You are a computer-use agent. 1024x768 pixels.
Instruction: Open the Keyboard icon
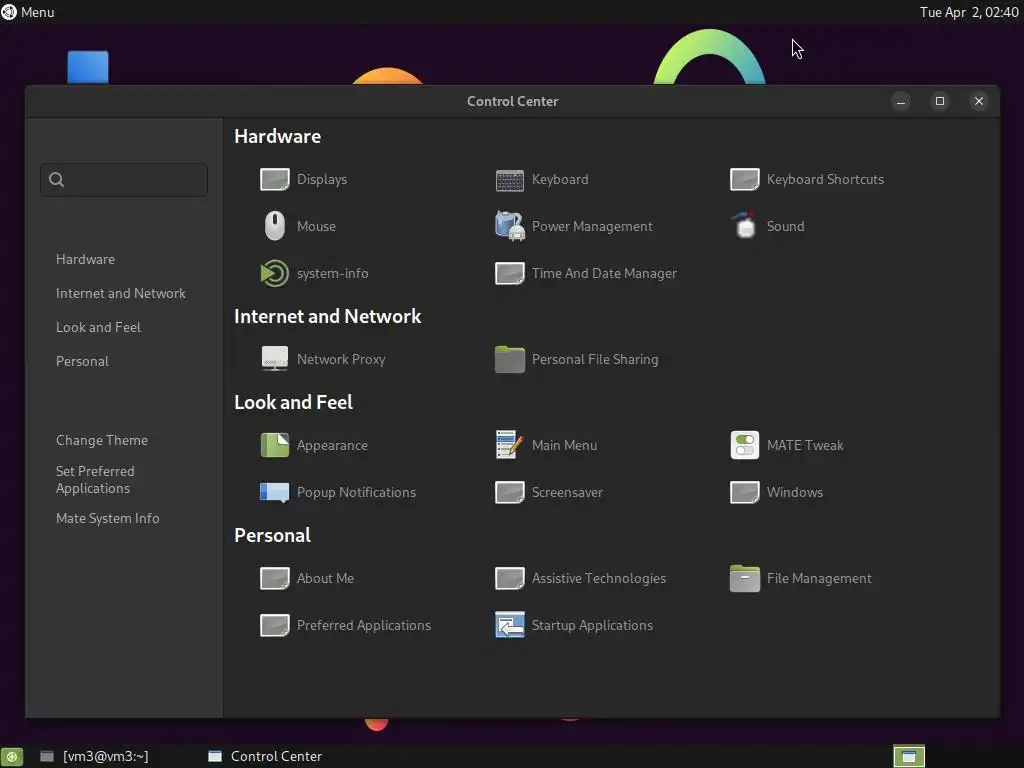coord(509,180)
